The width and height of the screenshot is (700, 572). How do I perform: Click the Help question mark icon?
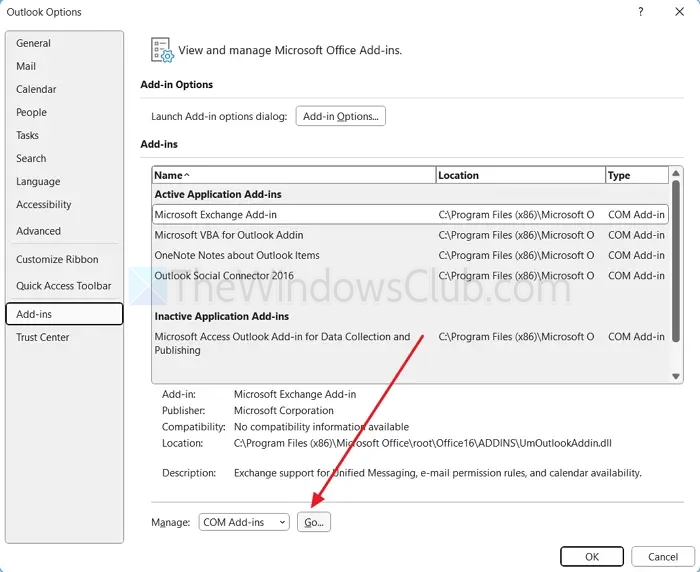coord(641,12)
